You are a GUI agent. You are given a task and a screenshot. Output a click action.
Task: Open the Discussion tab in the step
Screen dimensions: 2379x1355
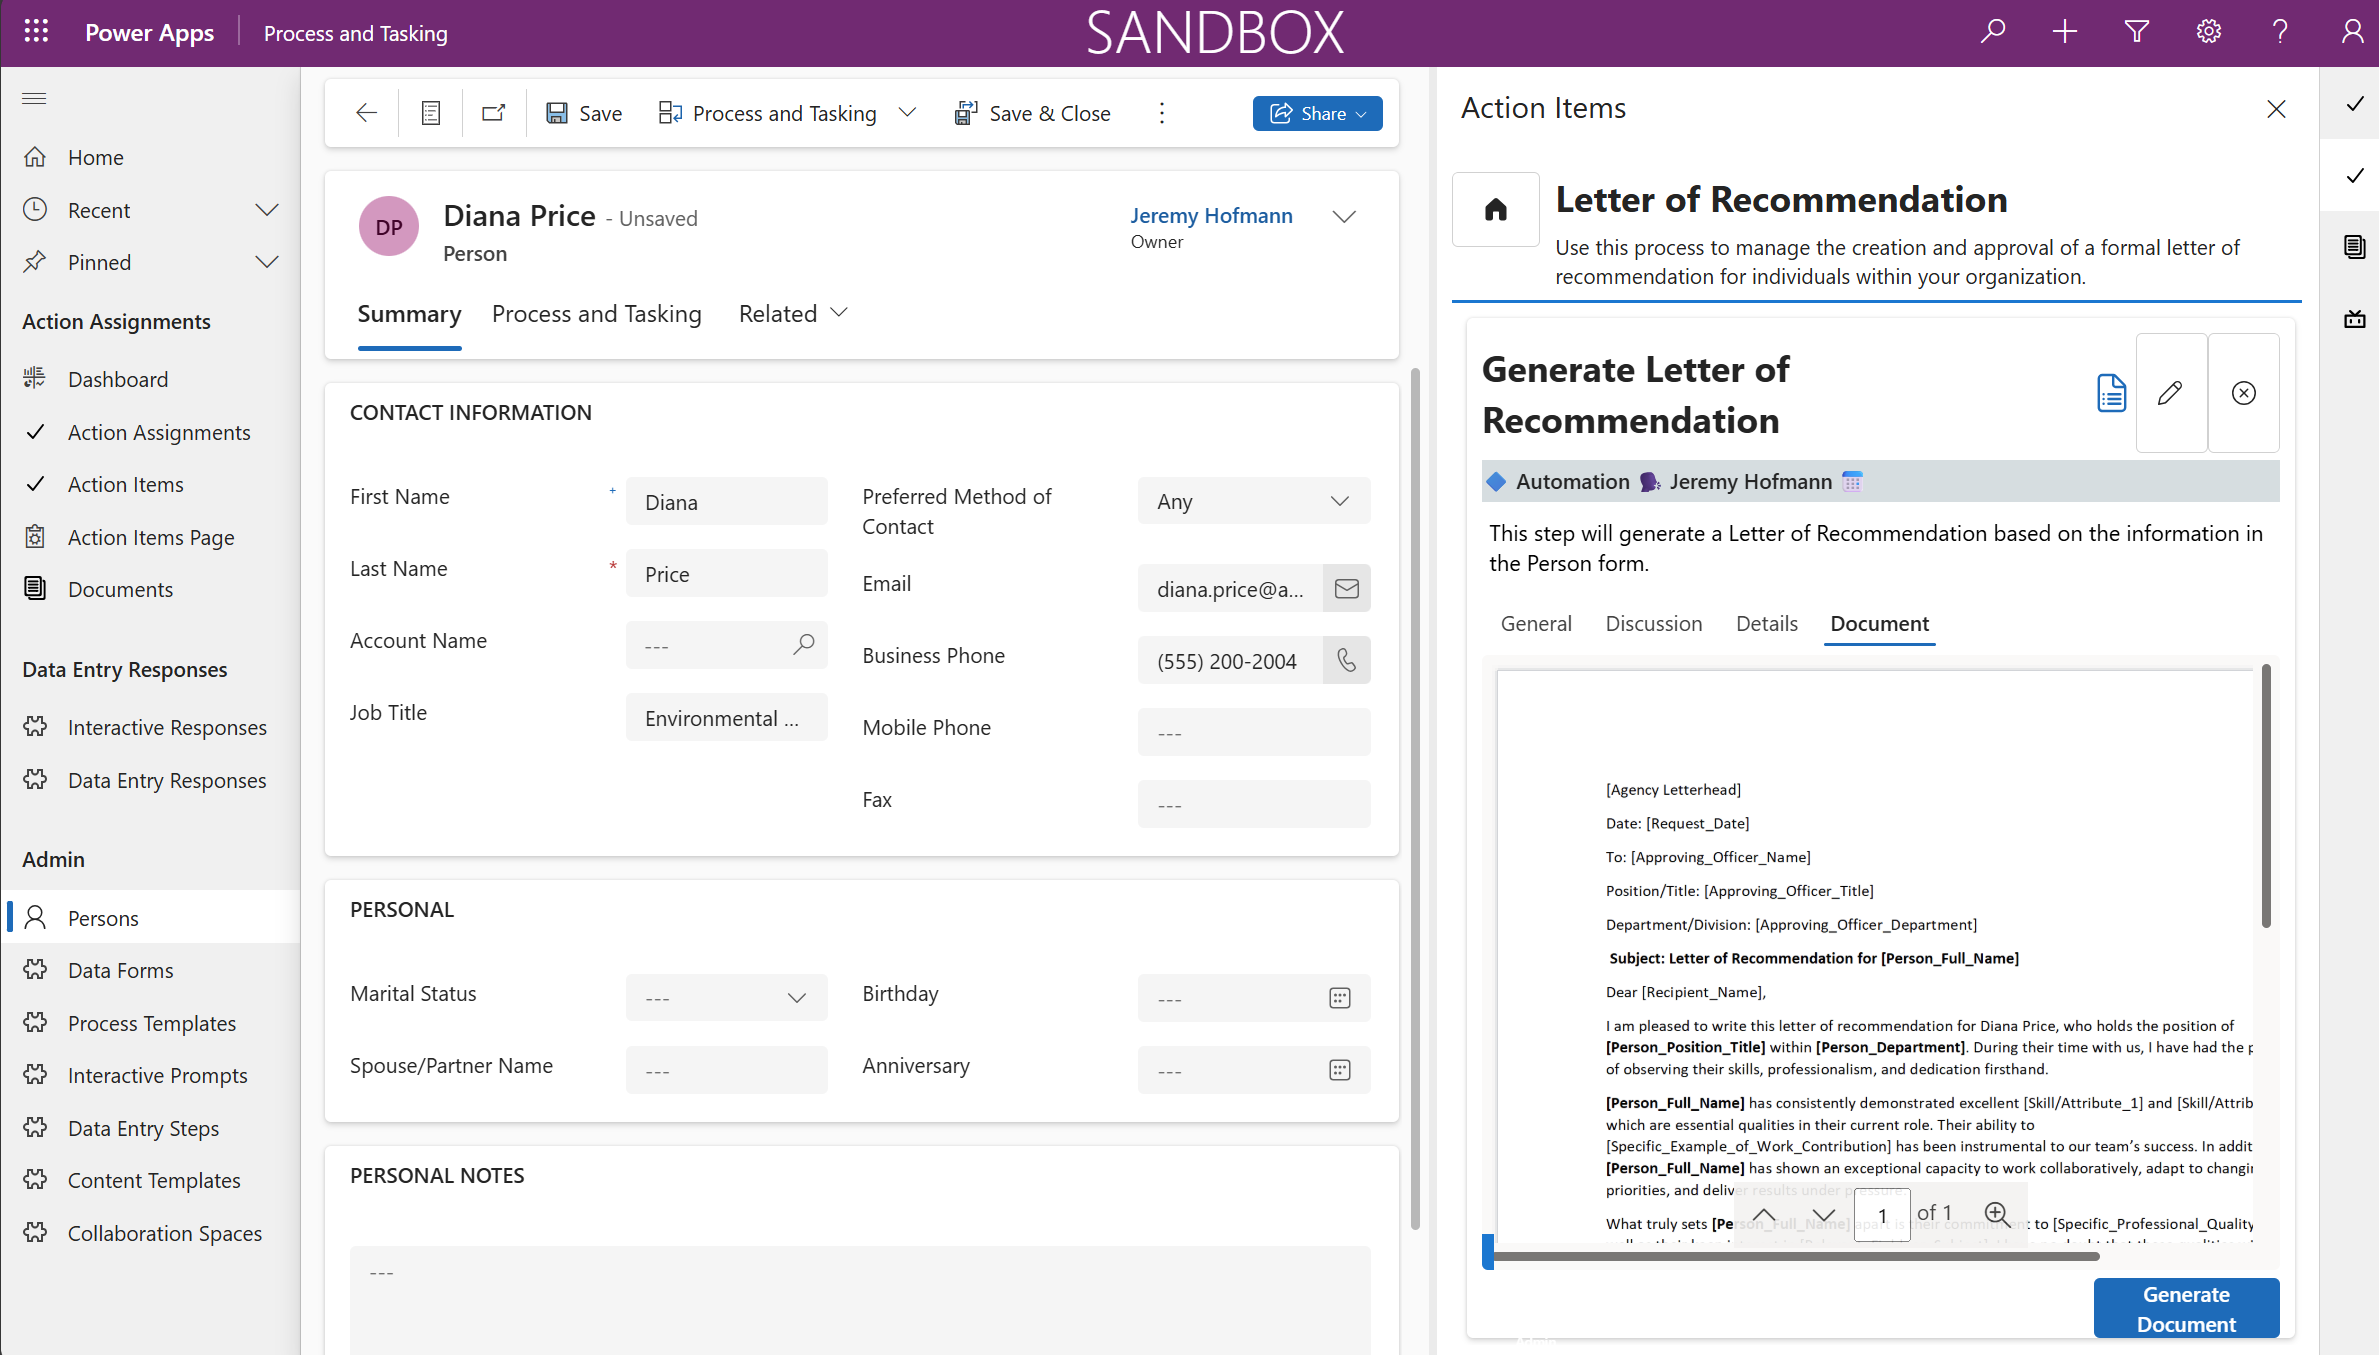pos(1653,624)
